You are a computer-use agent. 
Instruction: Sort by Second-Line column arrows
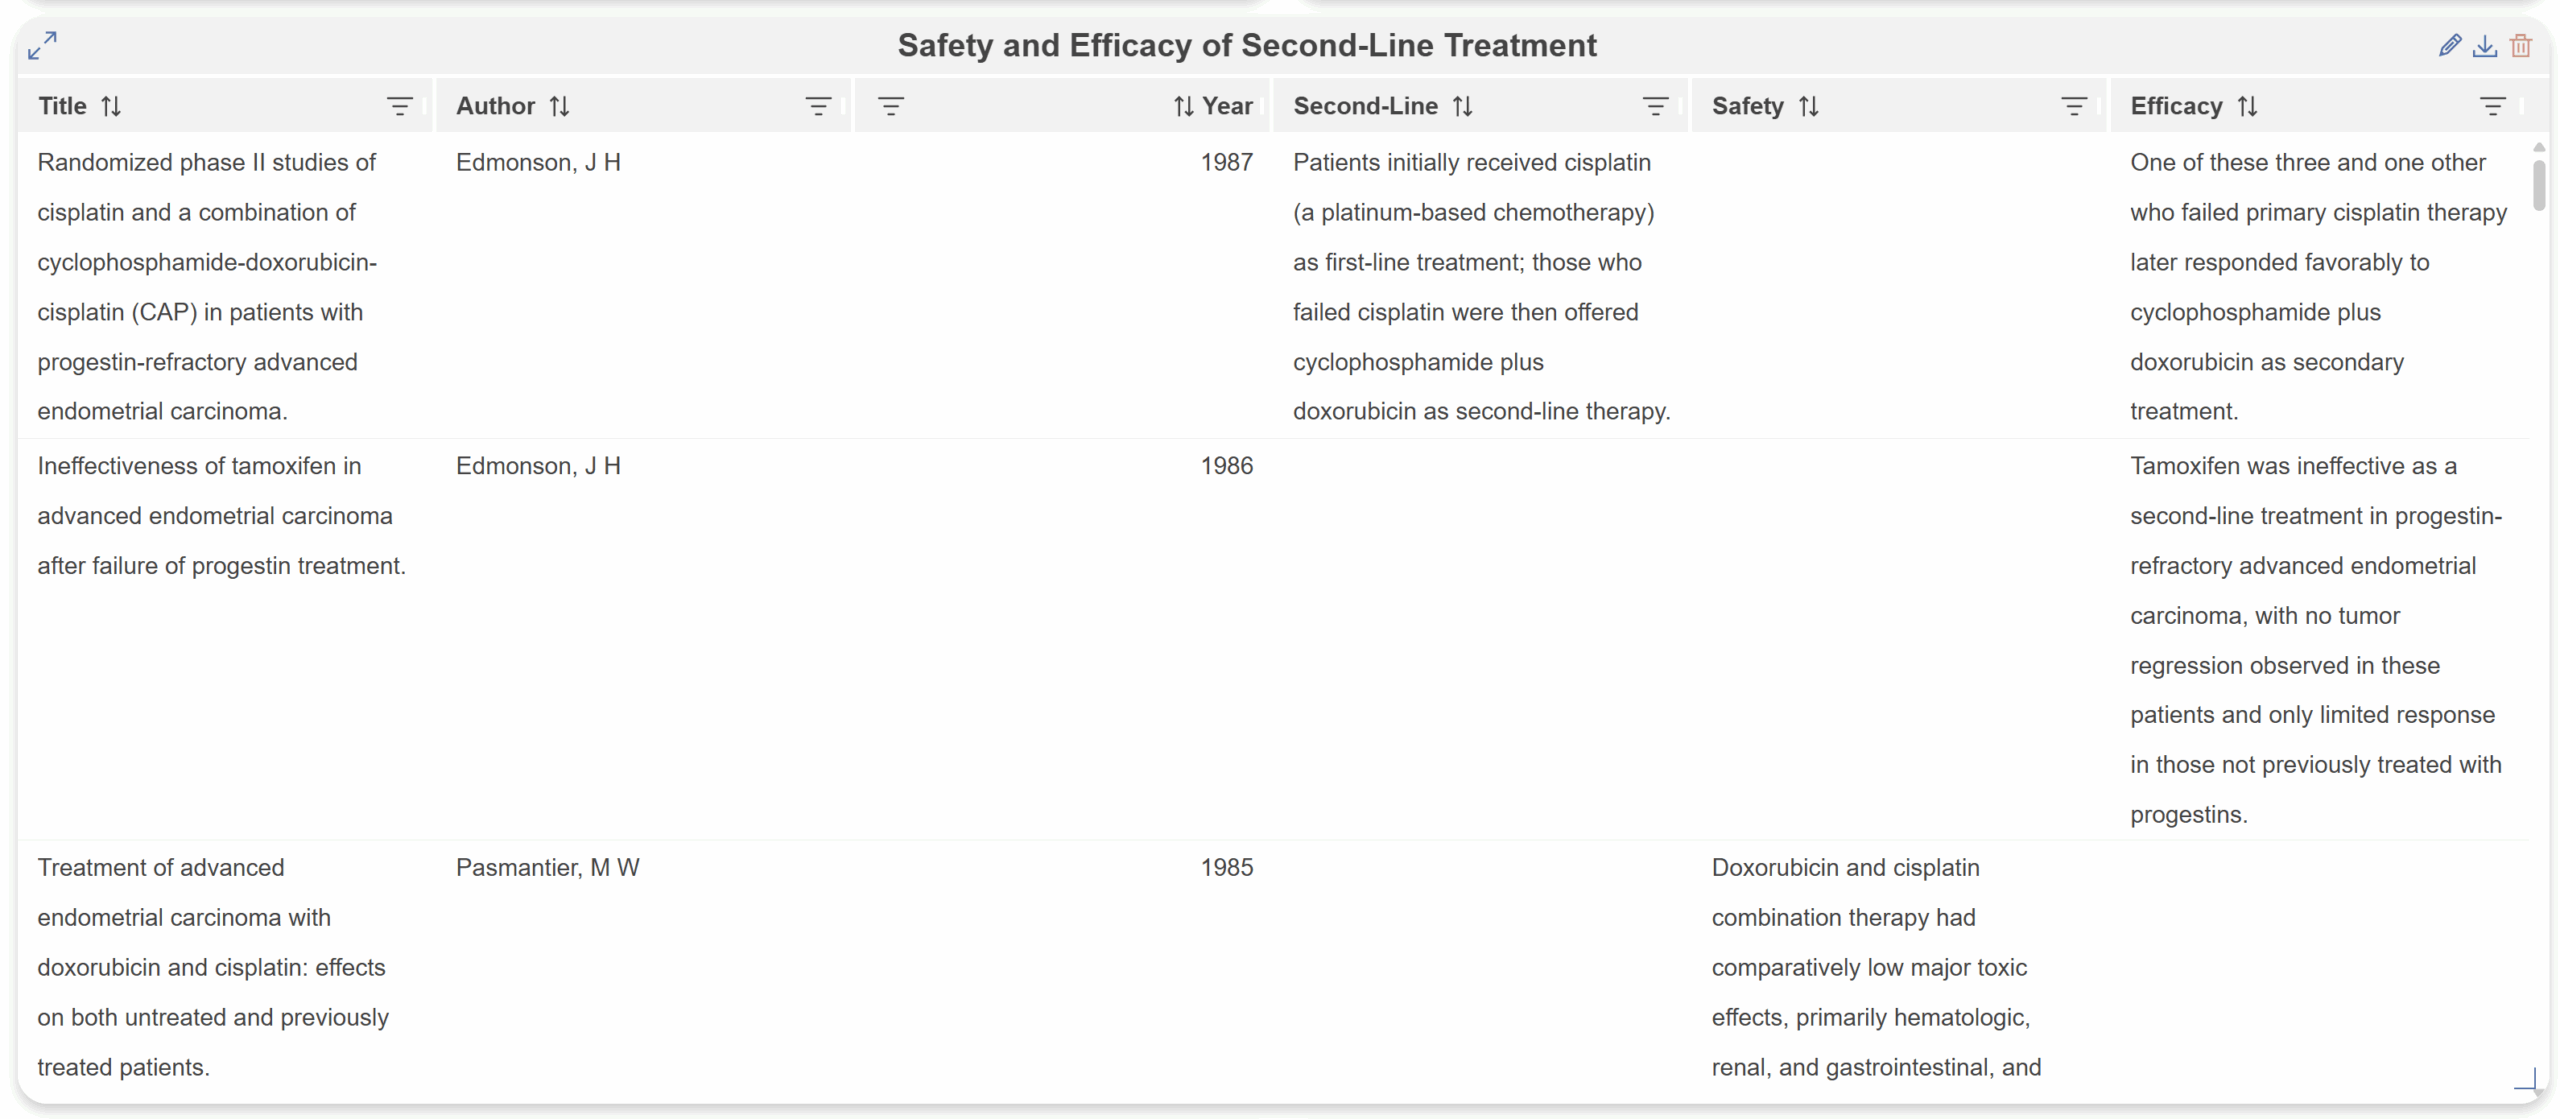pyautogui.click(x=1462, y=106)
